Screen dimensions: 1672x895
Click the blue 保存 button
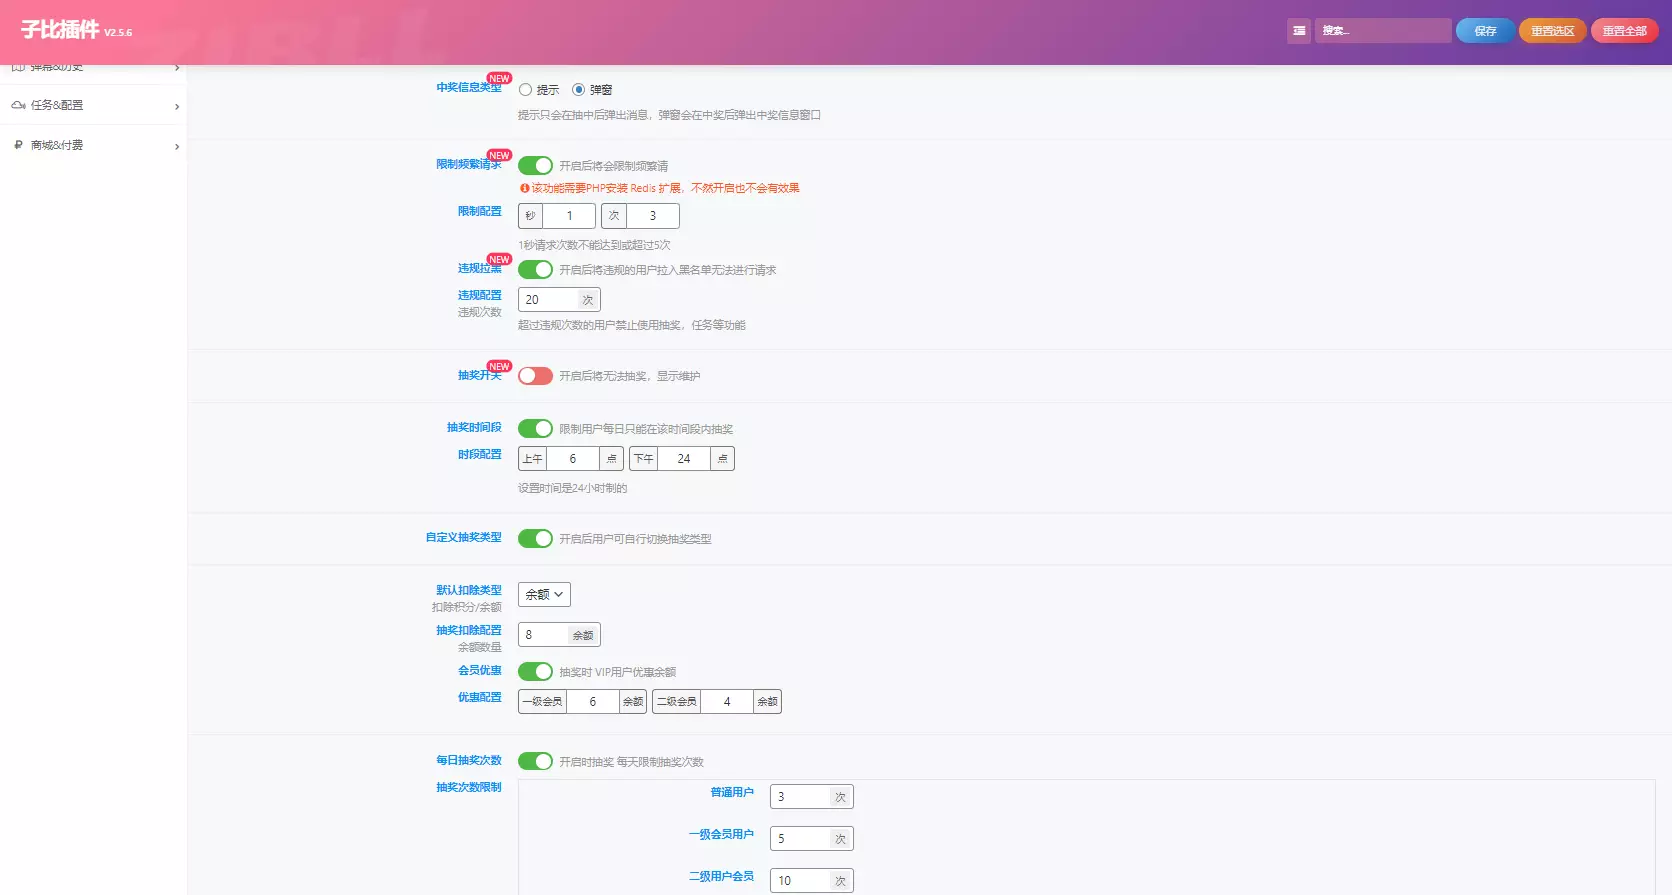(1485, 31)
